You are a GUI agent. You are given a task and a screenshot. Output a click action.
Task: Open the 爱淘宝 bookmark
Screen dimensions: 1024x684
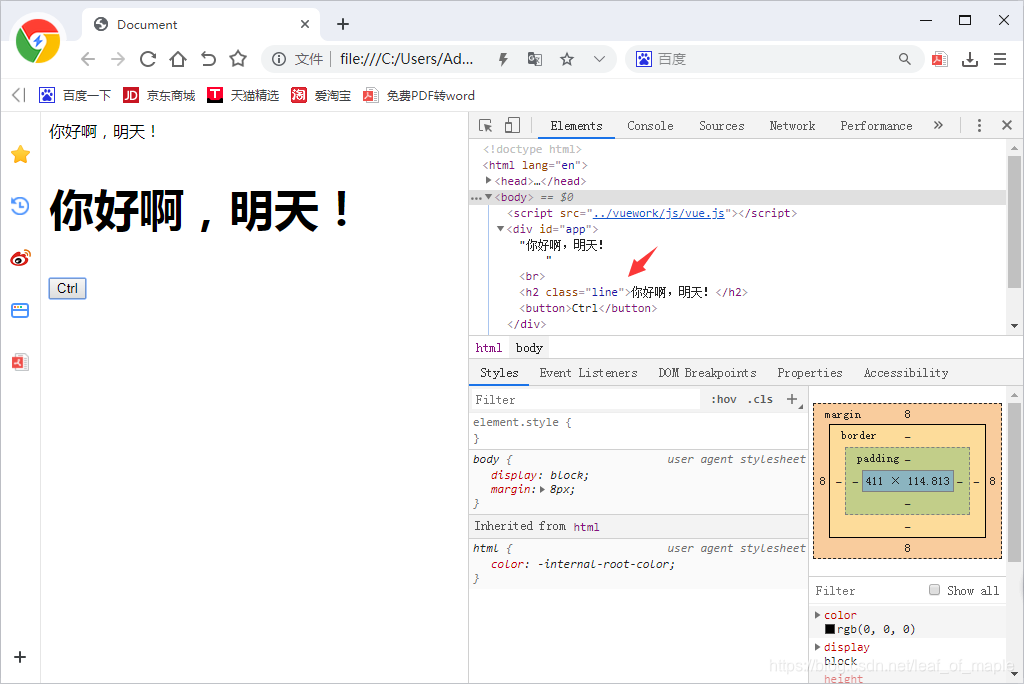pyautogui.click(x=321, y=95)
